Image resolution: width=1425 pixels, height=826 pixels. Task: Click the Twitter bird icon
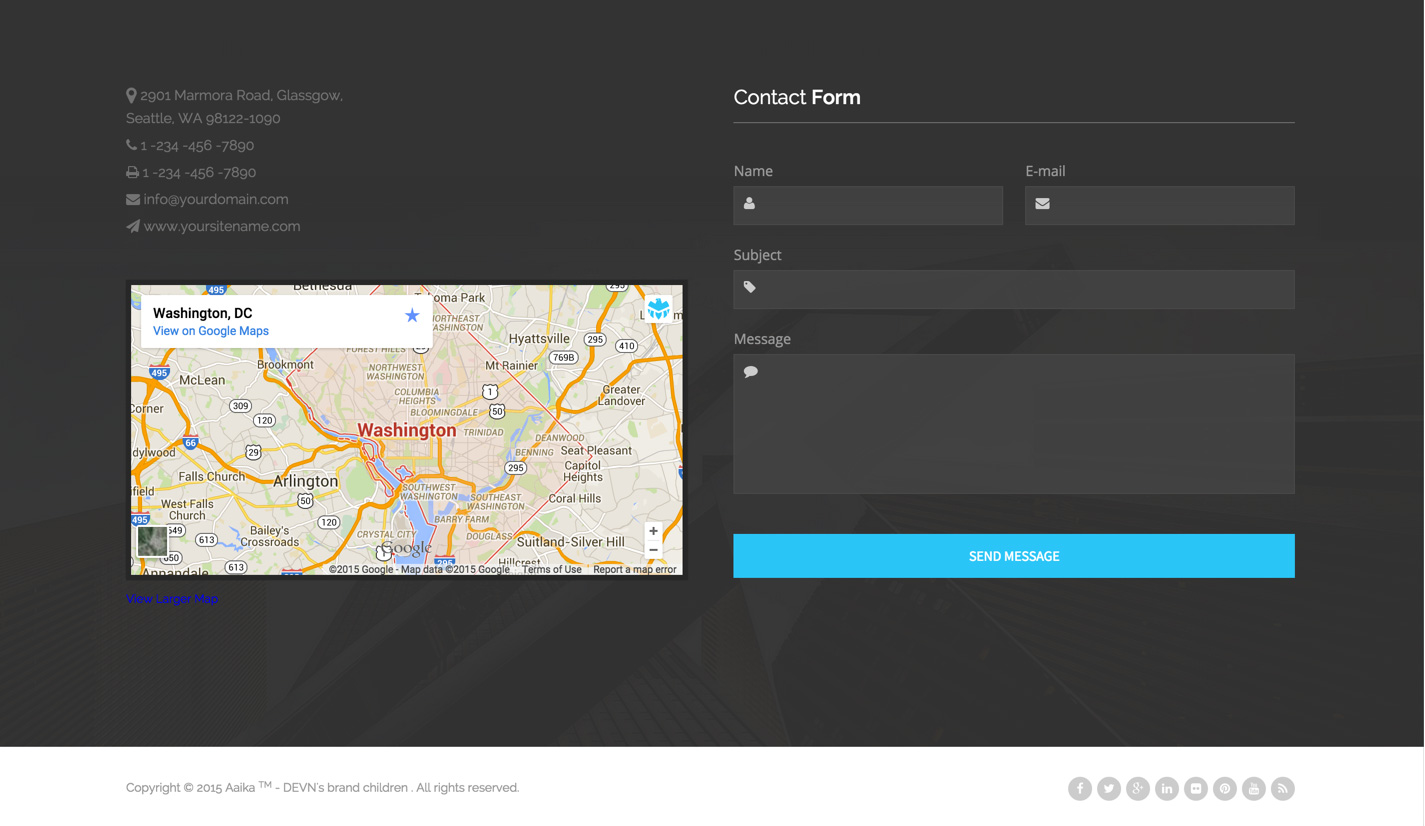(1109, 789)
